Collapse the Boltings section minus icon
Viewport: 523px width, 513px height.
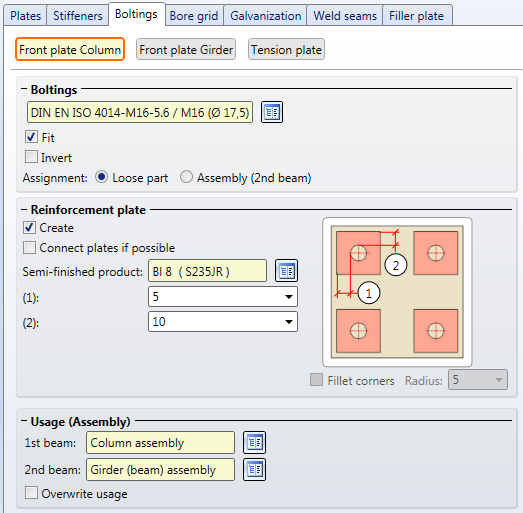tap(24, 89)
